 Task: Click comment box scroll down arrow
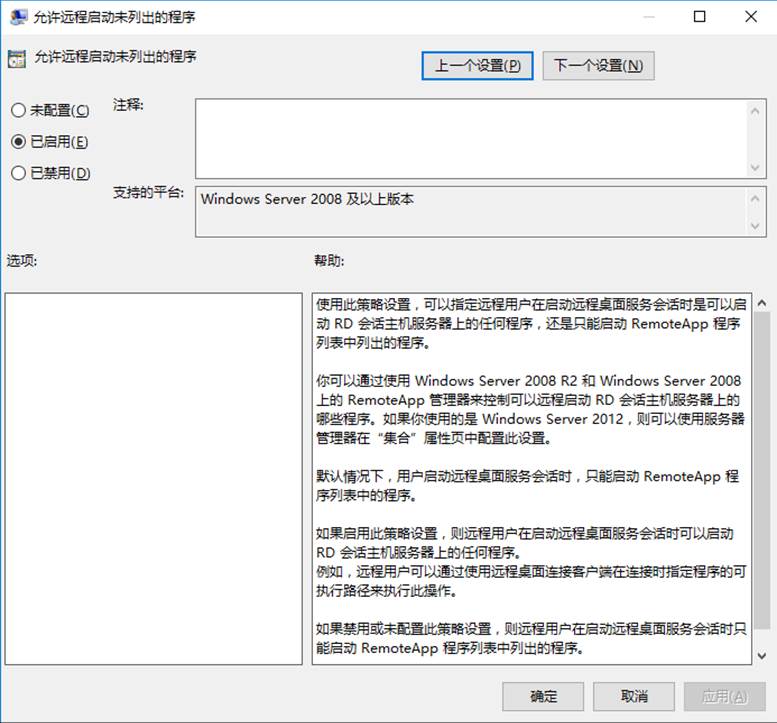[755, 167]
